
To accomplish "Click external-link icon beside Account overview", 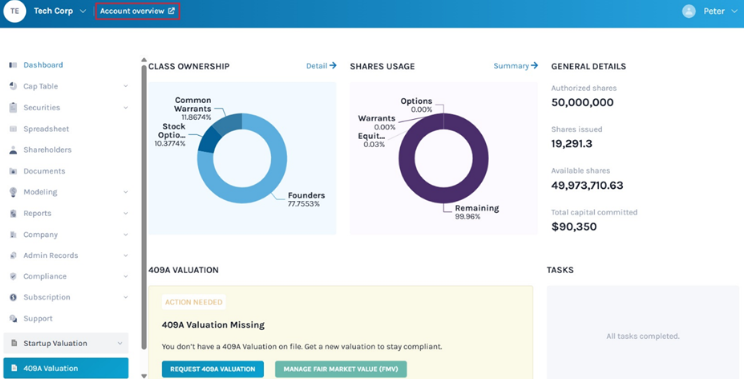I will [171, 10].
